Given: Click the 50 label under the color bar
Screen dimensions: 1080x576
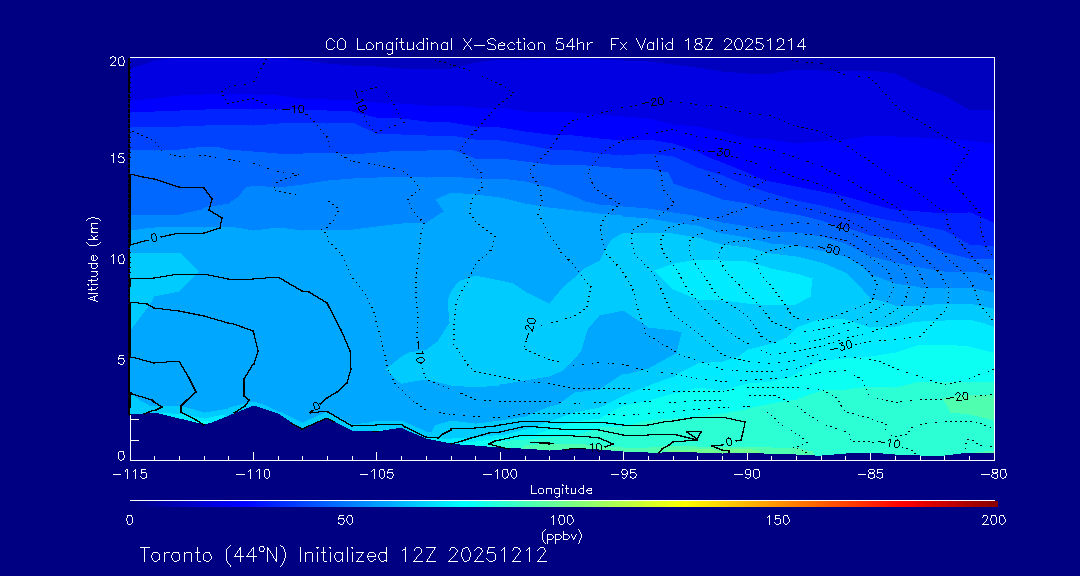Looking at the screenshot, I should [346, 520].
